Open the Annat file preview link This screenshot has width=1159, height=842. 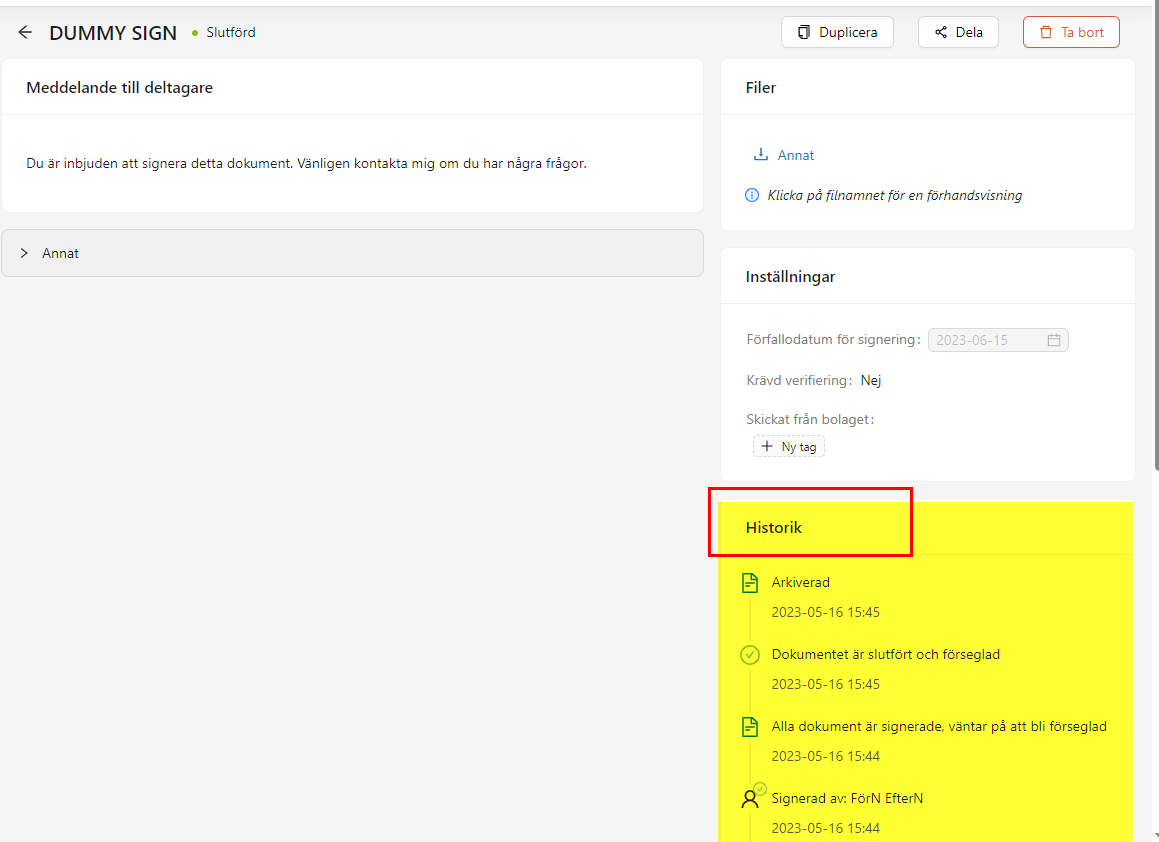tap(795, 155)
